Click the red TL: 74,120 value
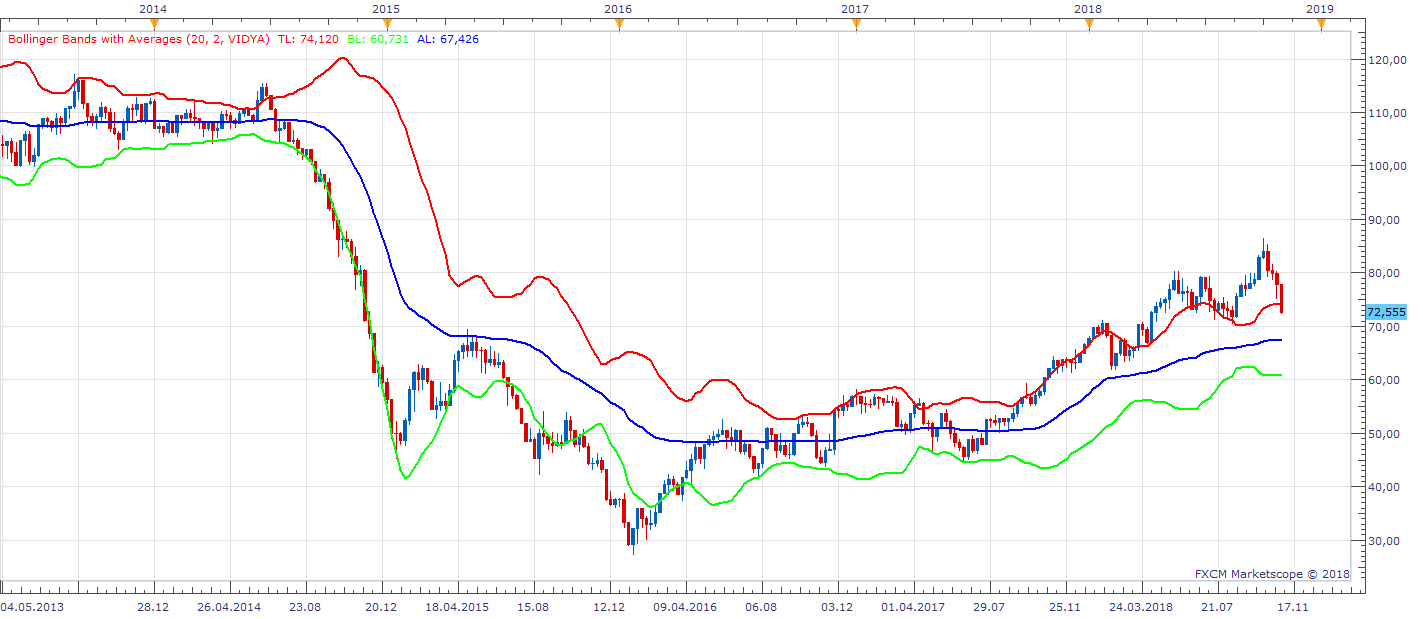This screenshot has height=619, width=1423. pos(309,40)
